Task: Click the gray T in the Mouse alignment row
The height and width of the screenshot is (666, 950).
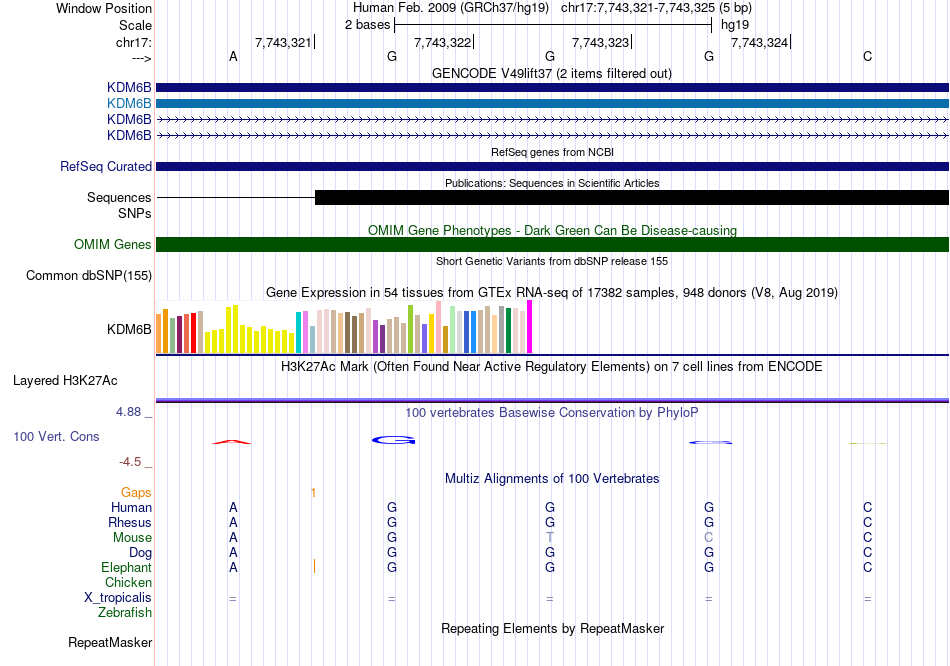Action: pyautogui.click(x=550, y=538)
